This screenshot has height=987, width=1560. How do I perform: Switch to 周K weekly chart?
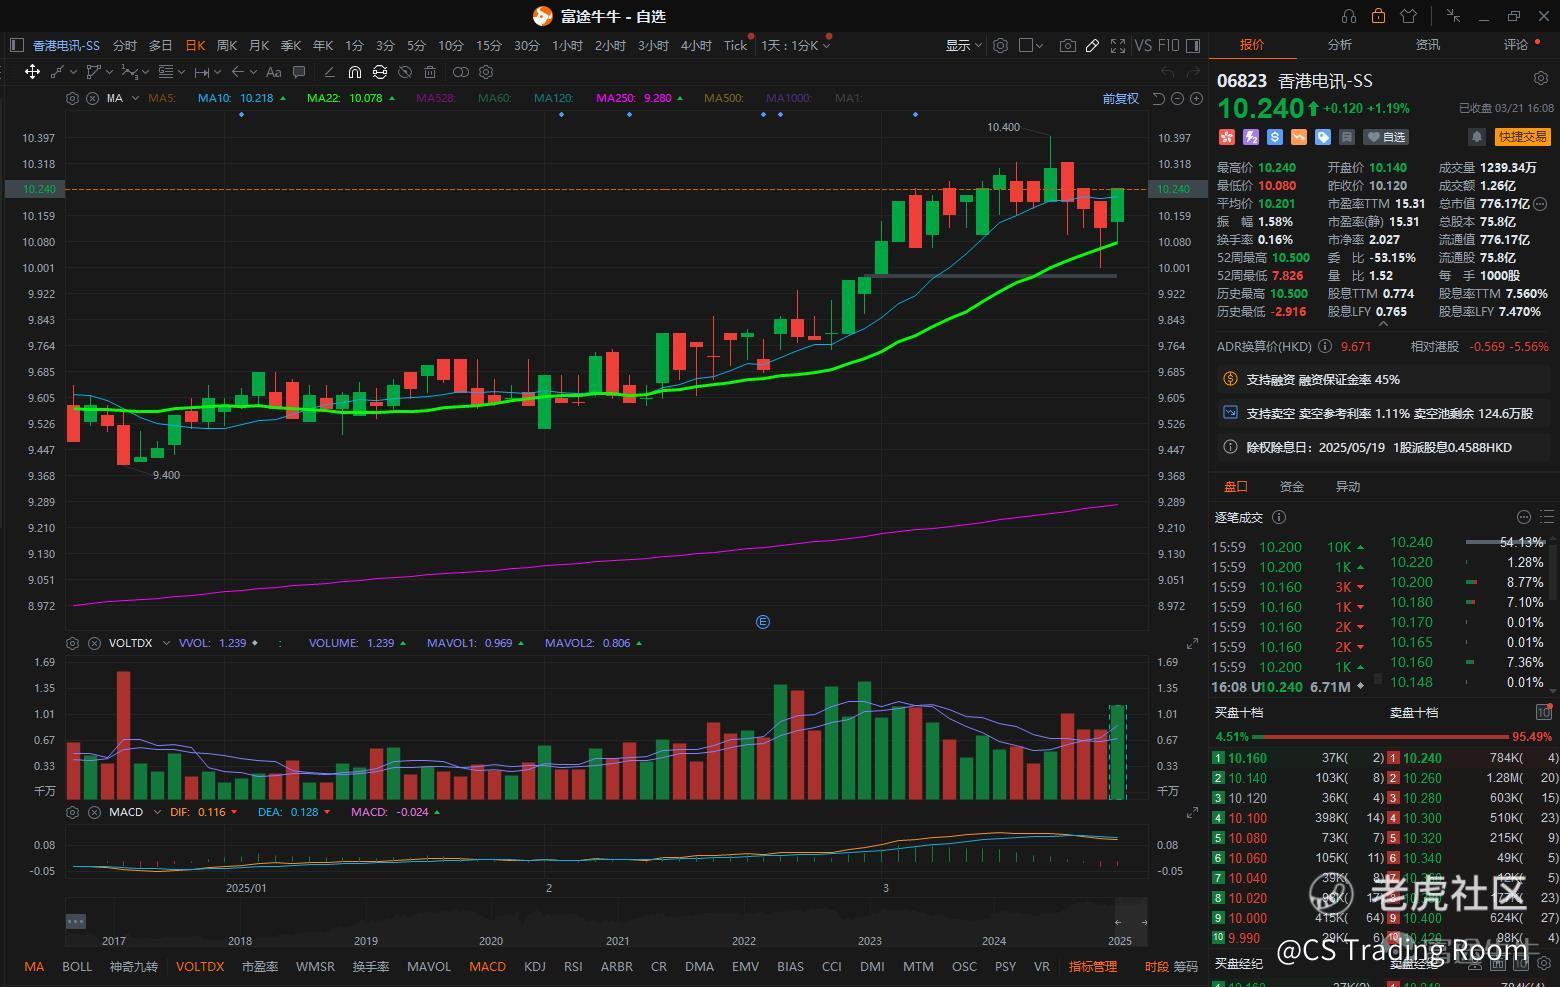pyautogui.click(x=227, y=45)
